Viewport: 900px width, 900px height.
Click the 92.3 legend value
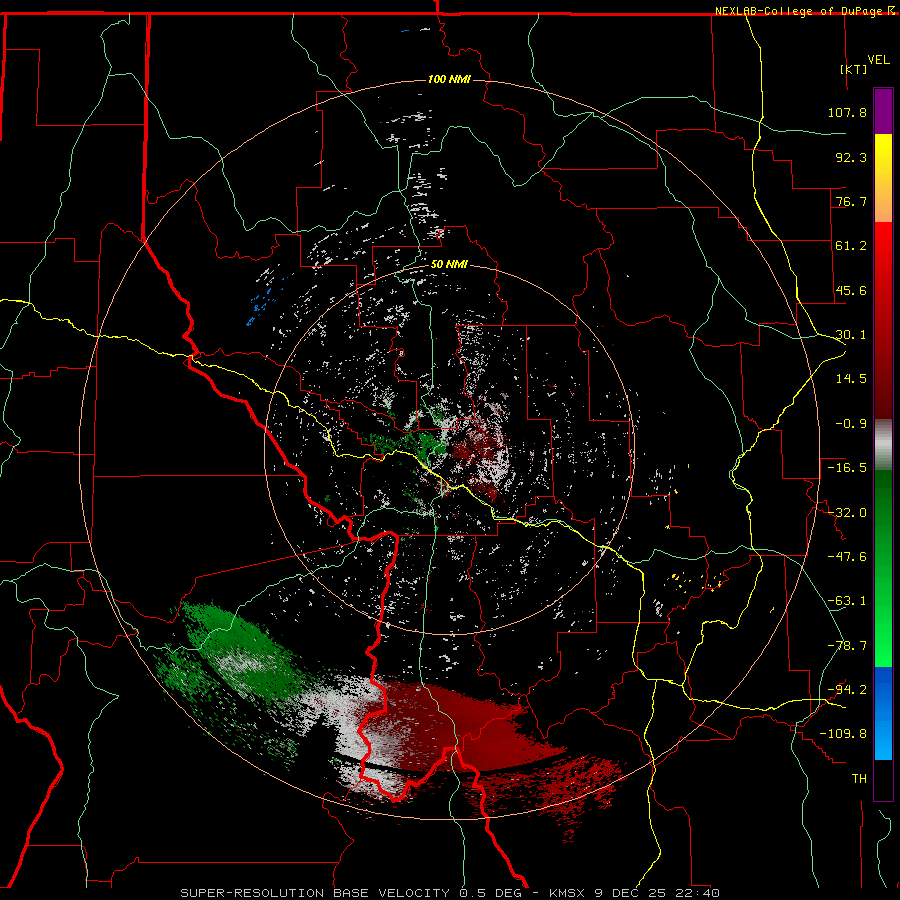tap(851, 157)
